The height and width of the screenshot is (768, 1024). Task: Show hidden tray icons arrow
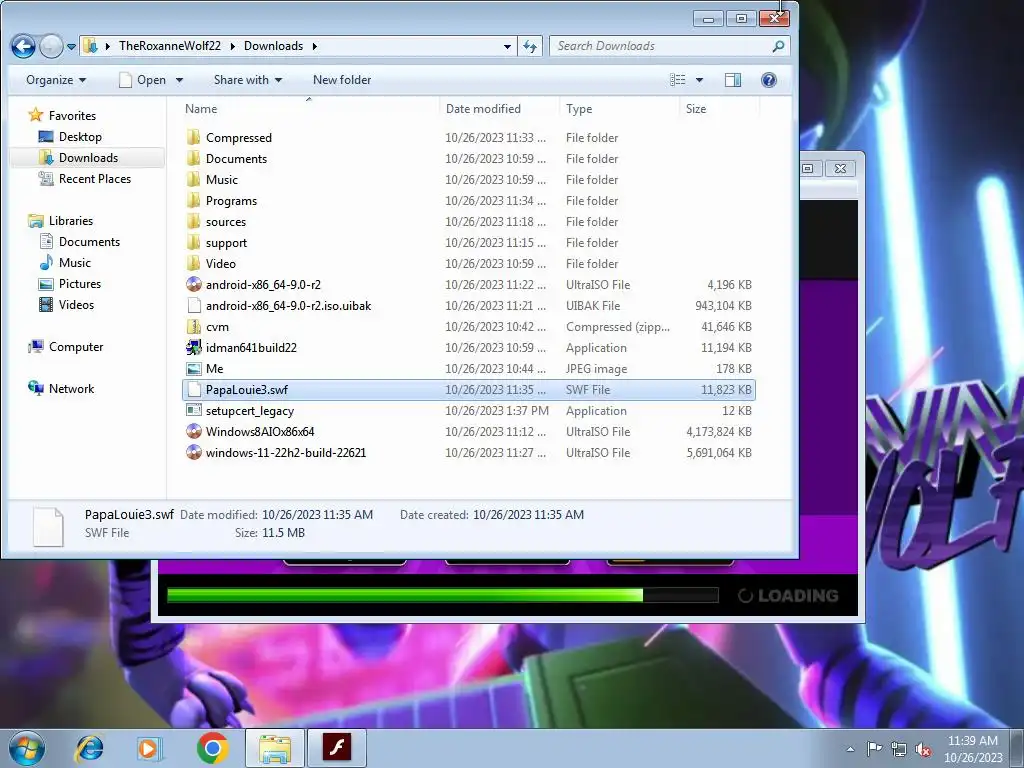coord(850,749)
